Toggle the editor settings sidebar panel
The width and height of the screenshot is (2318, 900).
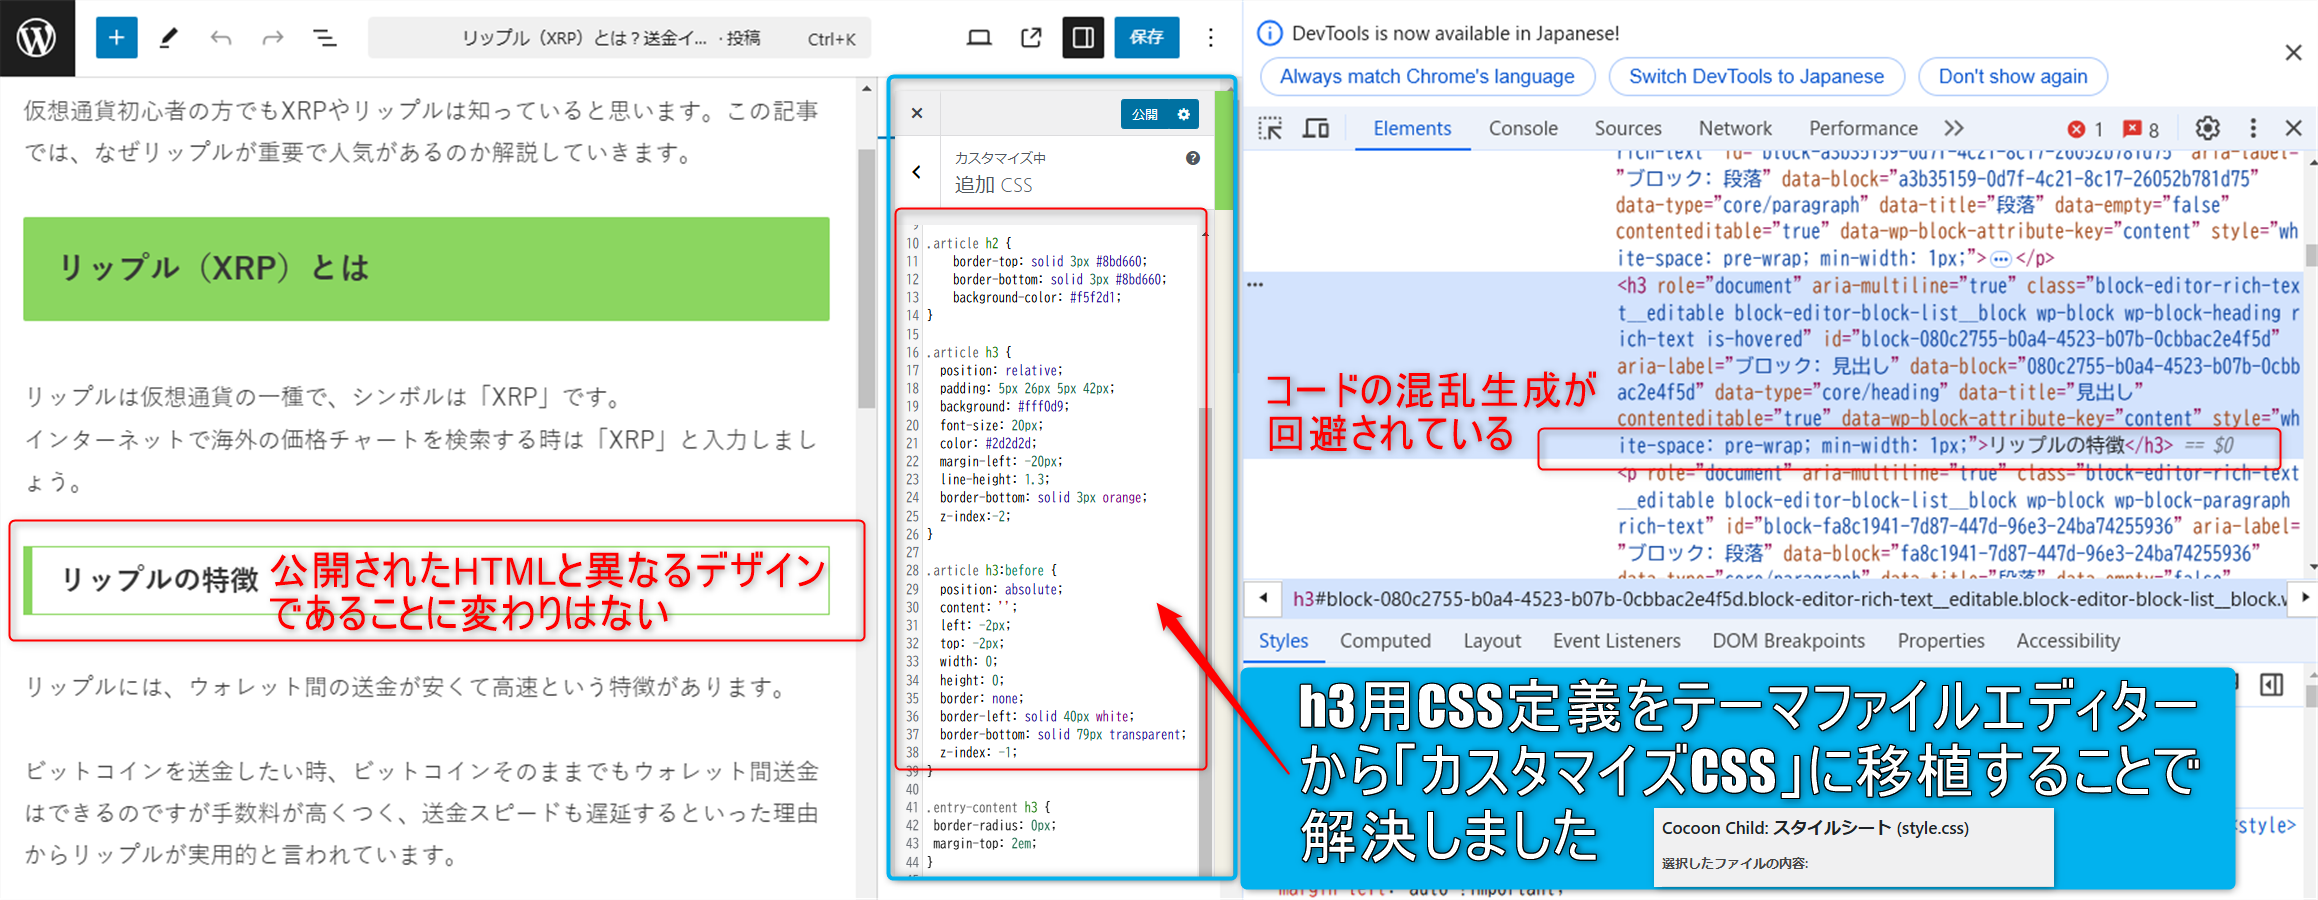point(1083,38)
